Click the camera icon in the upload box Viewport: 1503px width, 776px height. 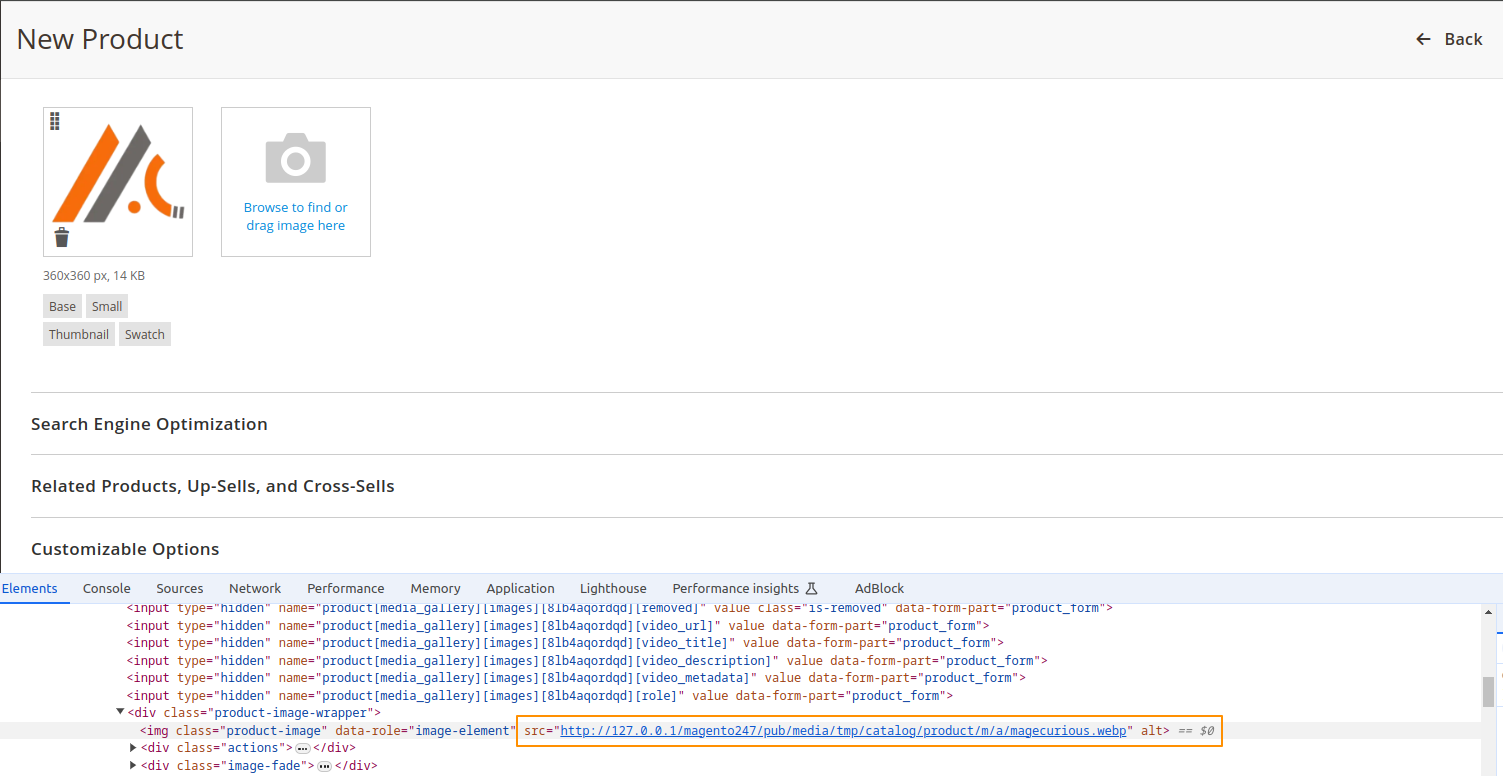[x=295, y=158]
